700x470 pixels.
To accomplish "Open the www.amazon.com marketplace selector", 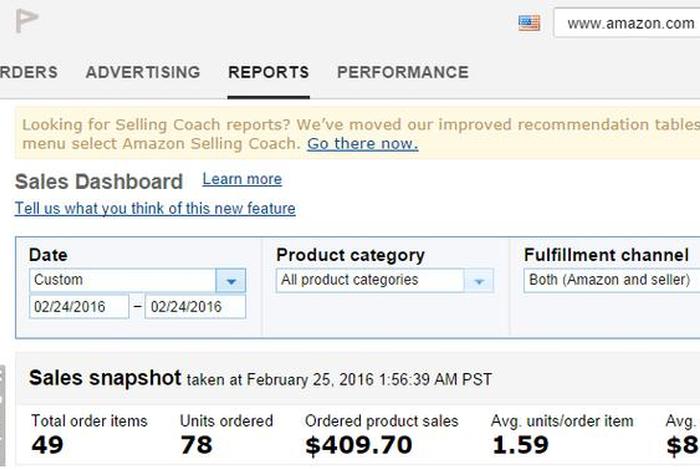I will tap(628, 23).
